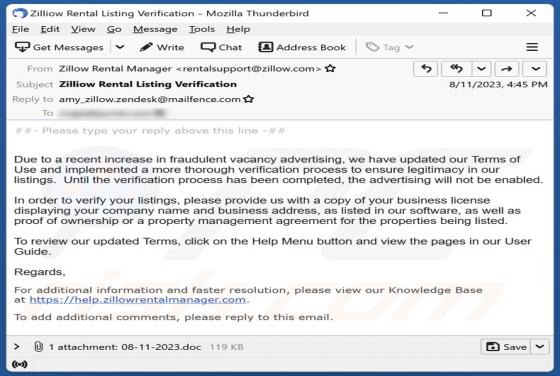
Task: Expand the Reply All dropdown arrow
Action: click(x=481, y=69)
